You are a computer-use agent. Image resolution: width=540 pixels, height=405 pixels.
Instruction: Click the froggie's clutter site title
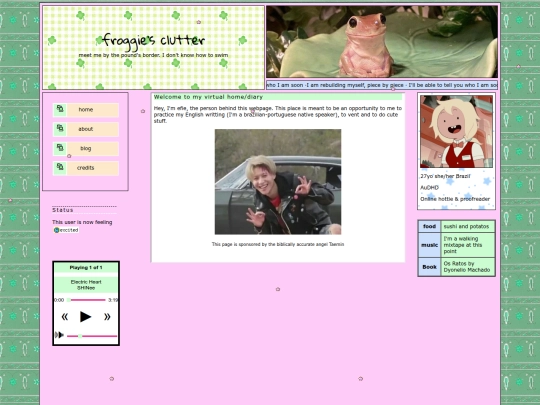click(x=154, y=41)
